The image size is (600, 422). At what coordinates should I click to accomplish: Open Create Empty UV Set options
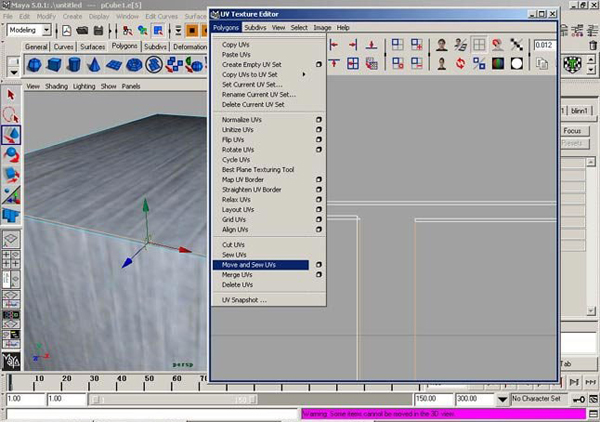[x=318, y=64]
